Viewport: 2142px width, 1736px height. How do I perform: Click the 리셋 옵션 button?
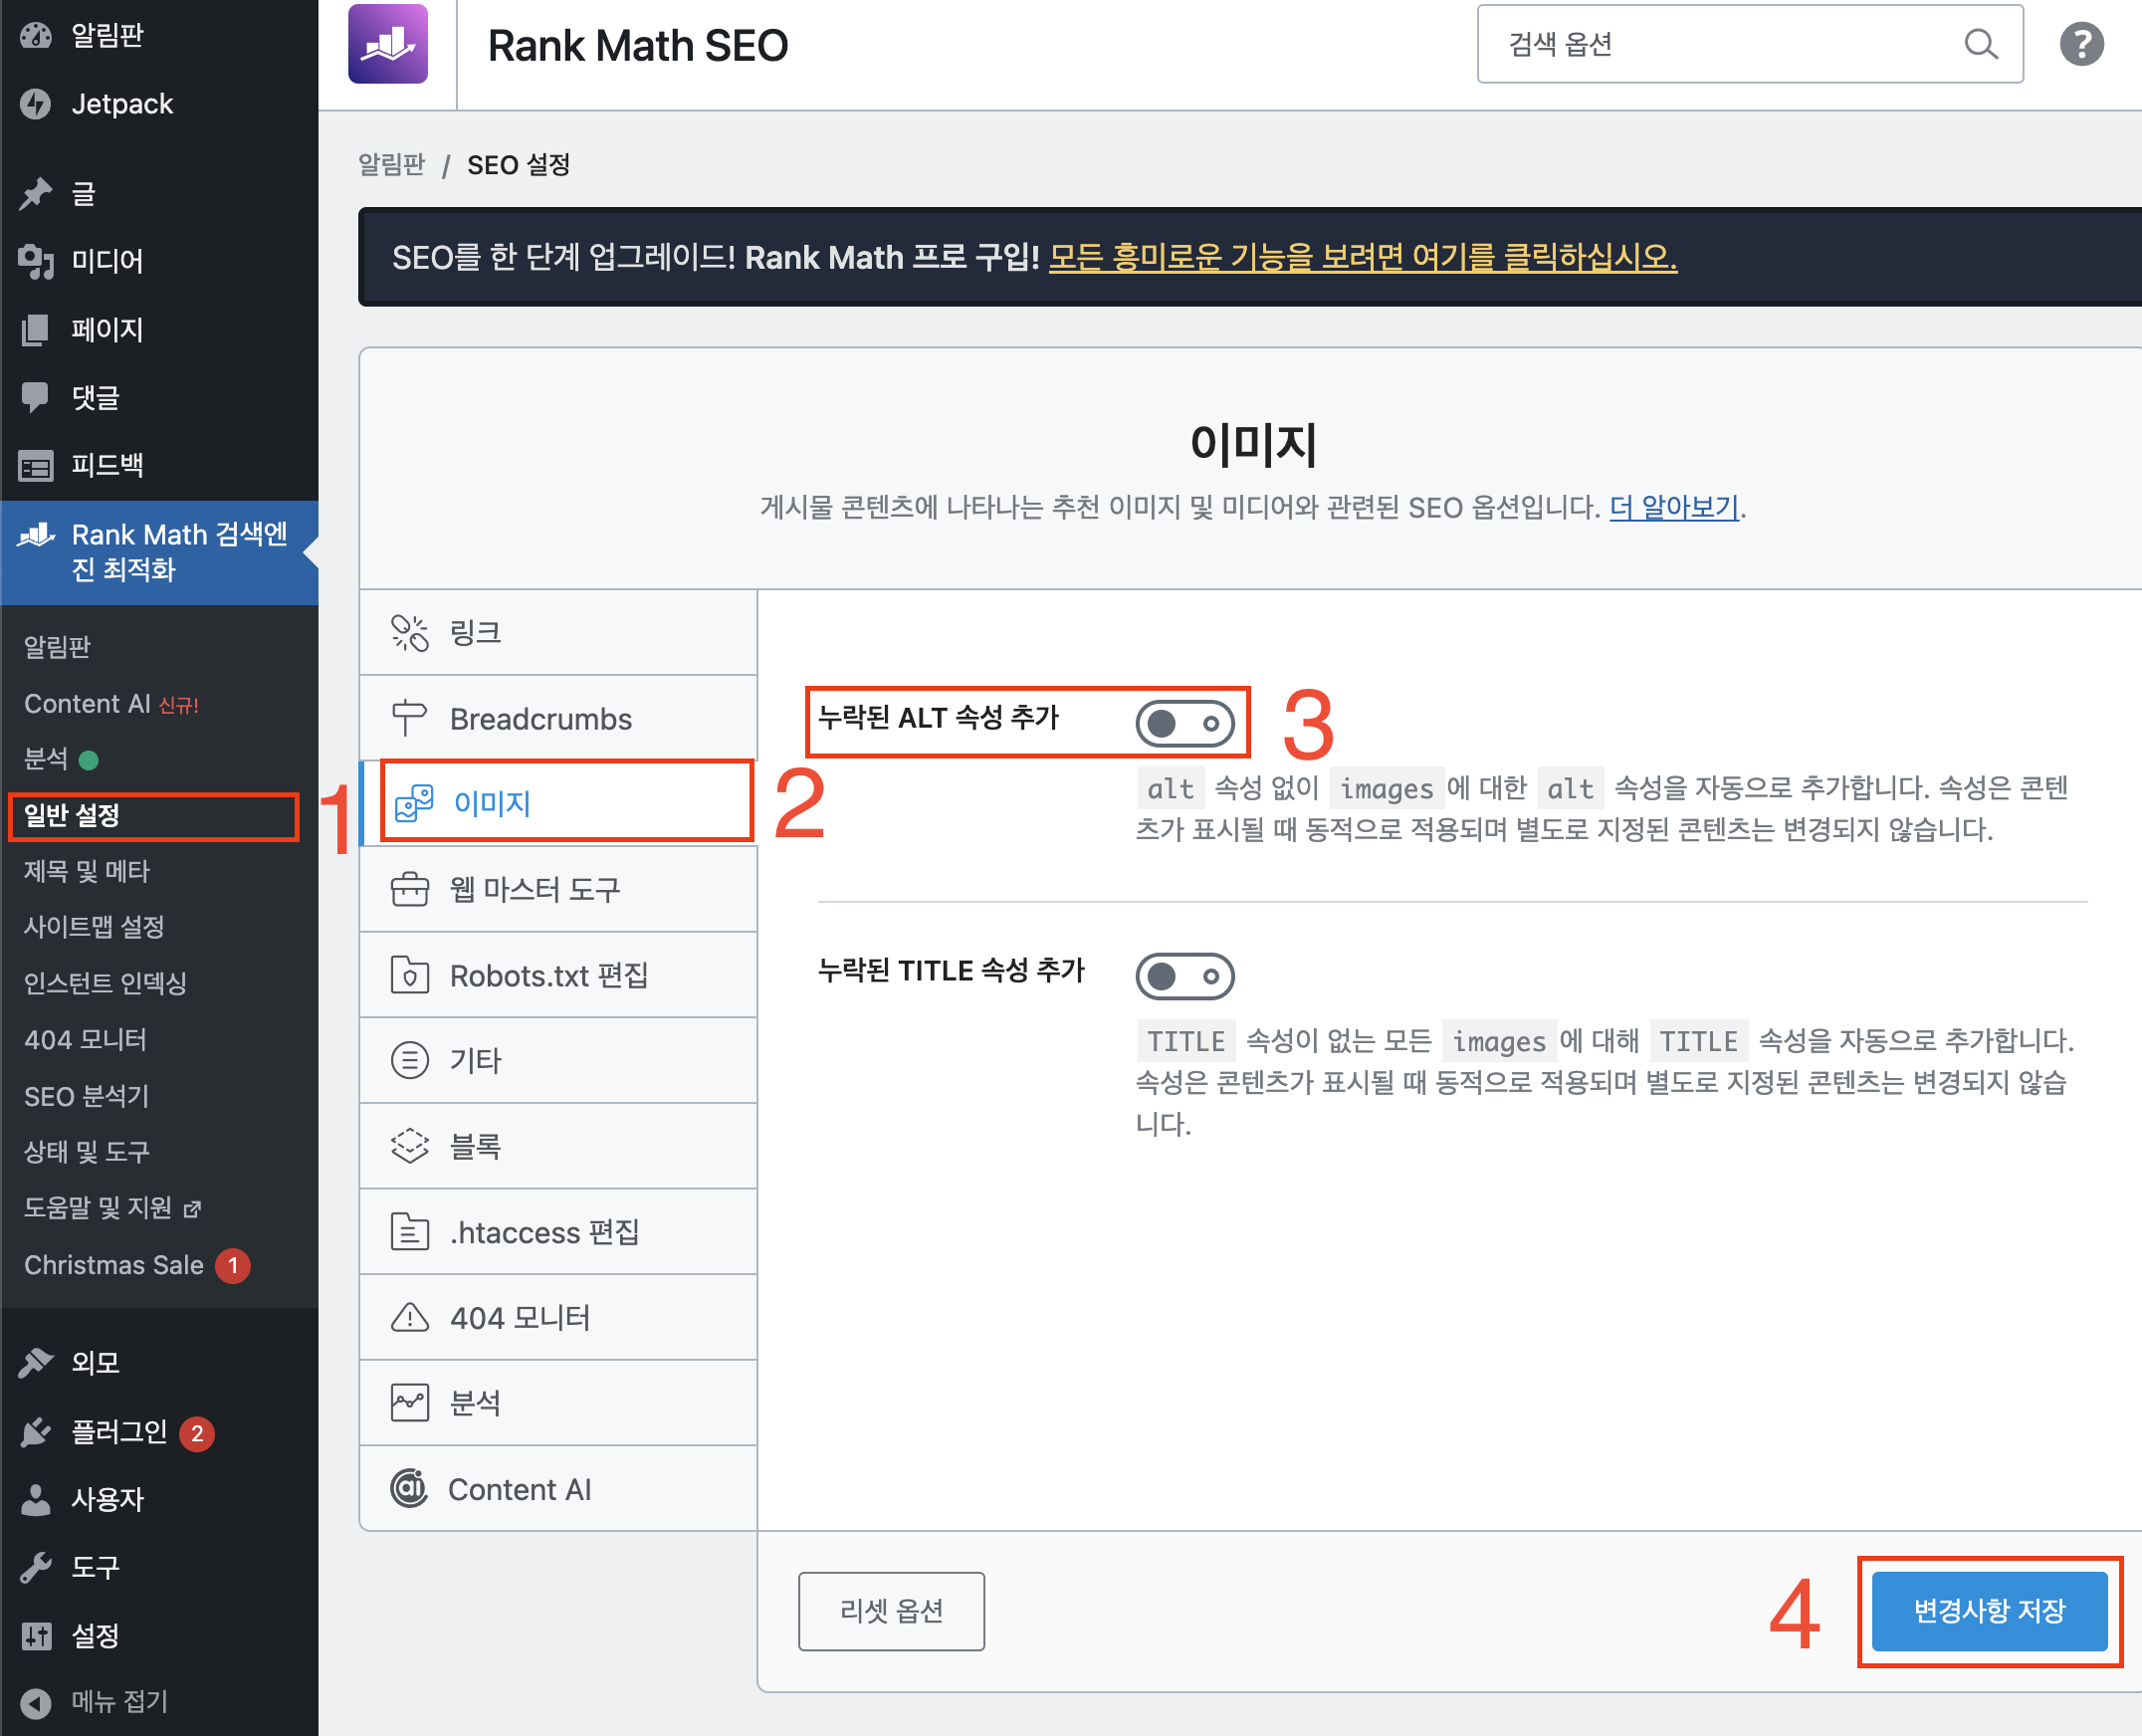[x=890, y=1611]
